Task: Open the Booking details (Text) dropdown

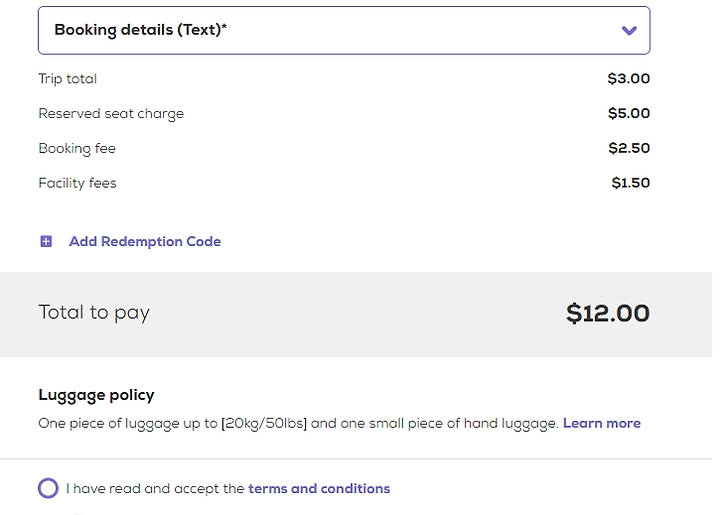Action: coord(344,30)
